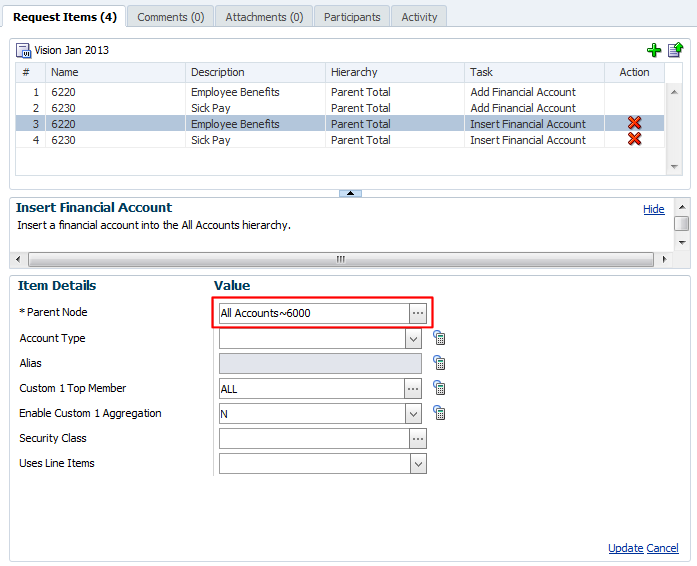The height and width of the screenshot is (566, 697).
Task: Click the calculator icon next to Account Type
Action: (439, 338)
